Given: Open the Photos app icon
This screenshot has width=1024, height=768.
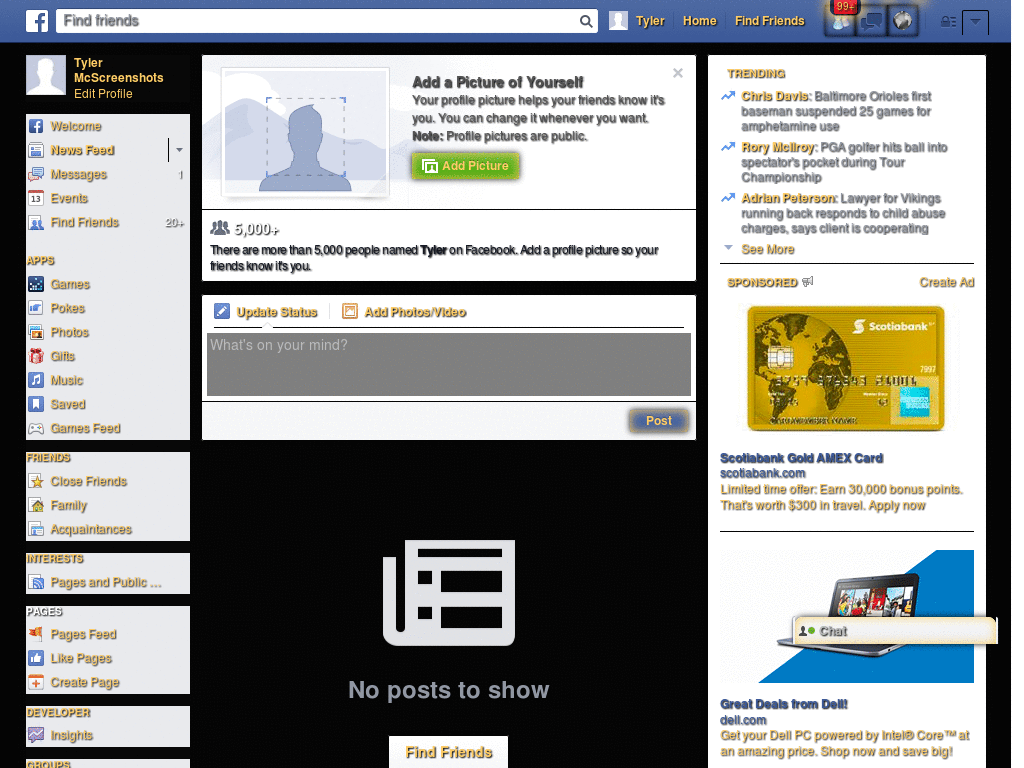Looking at the screenshot, I should click(36, 332).
